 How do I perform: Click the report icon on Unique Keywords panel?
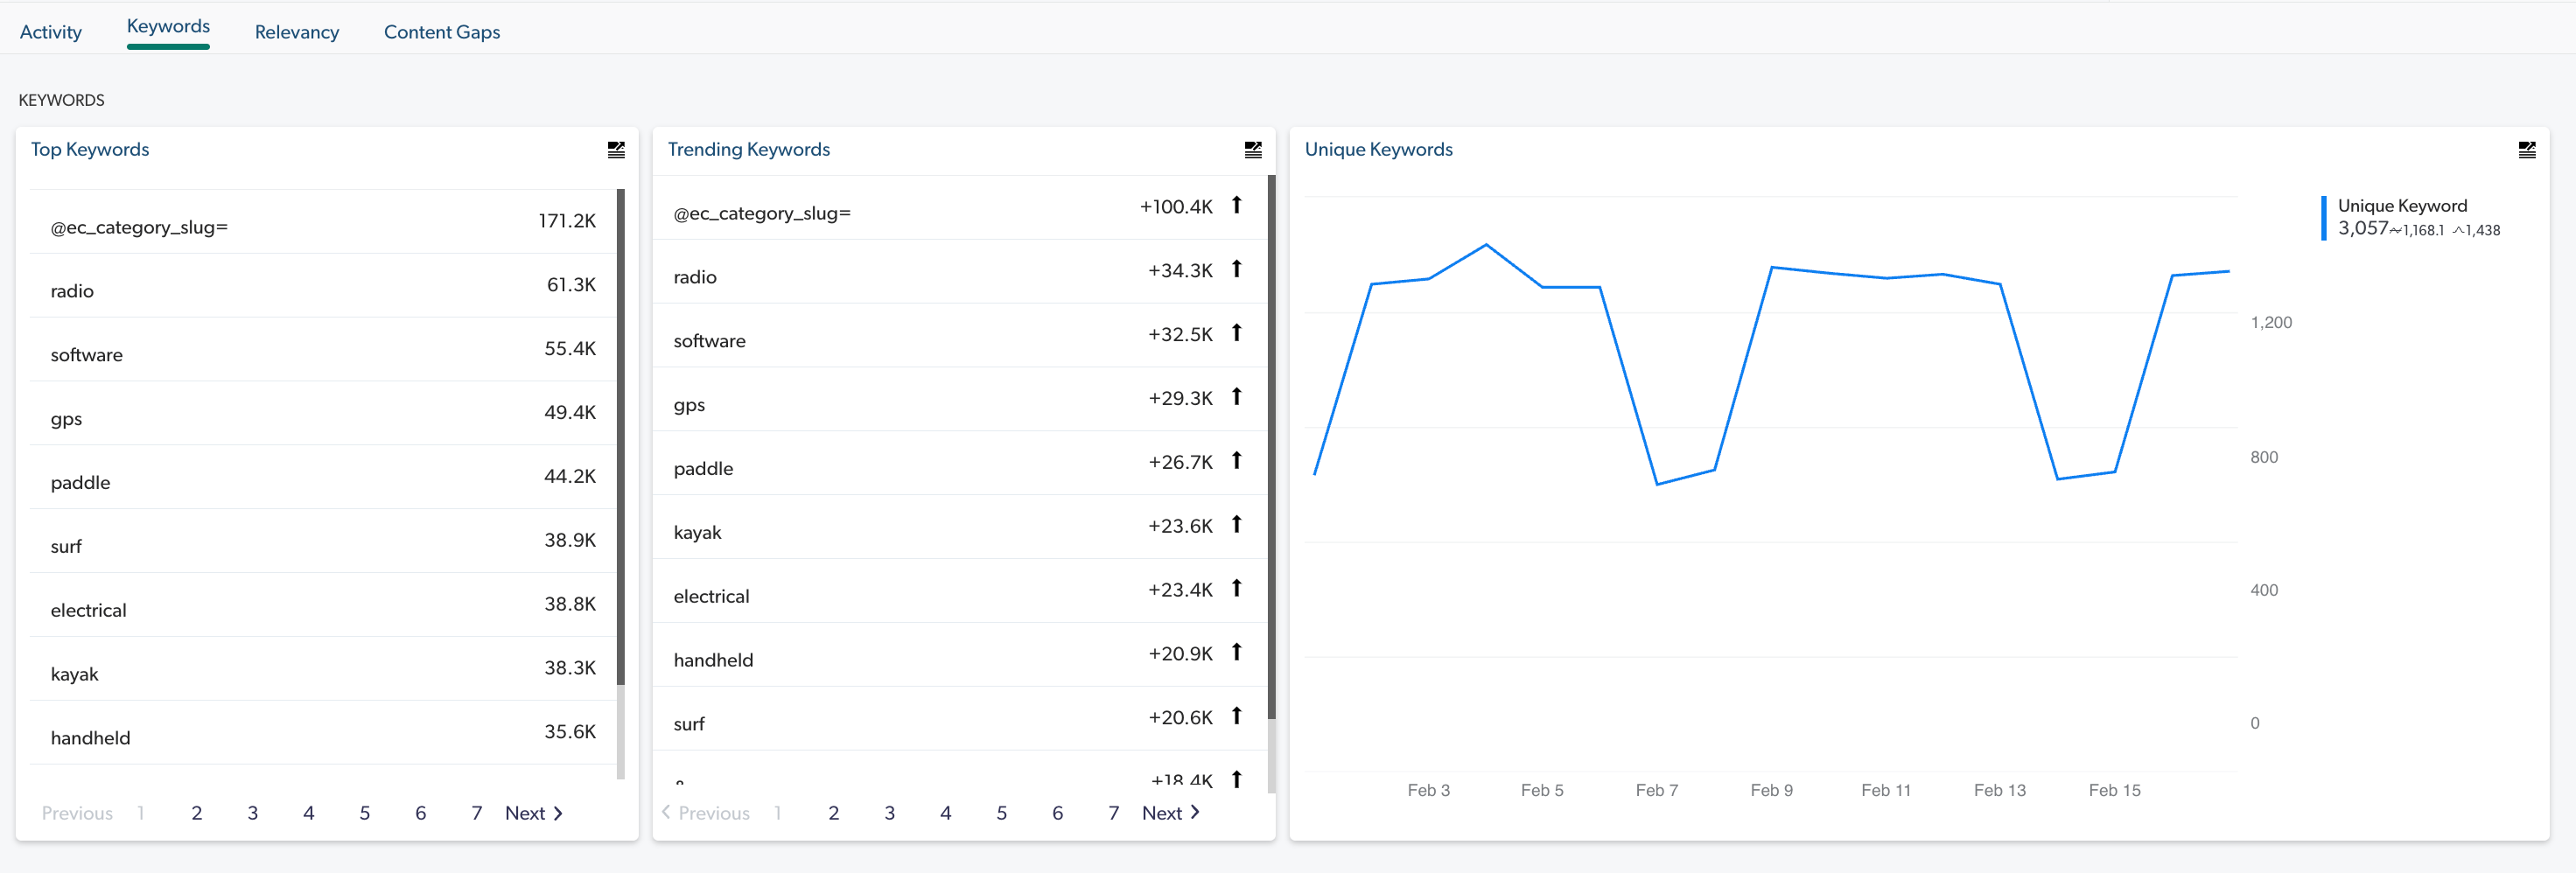[x=2529, y=150]
